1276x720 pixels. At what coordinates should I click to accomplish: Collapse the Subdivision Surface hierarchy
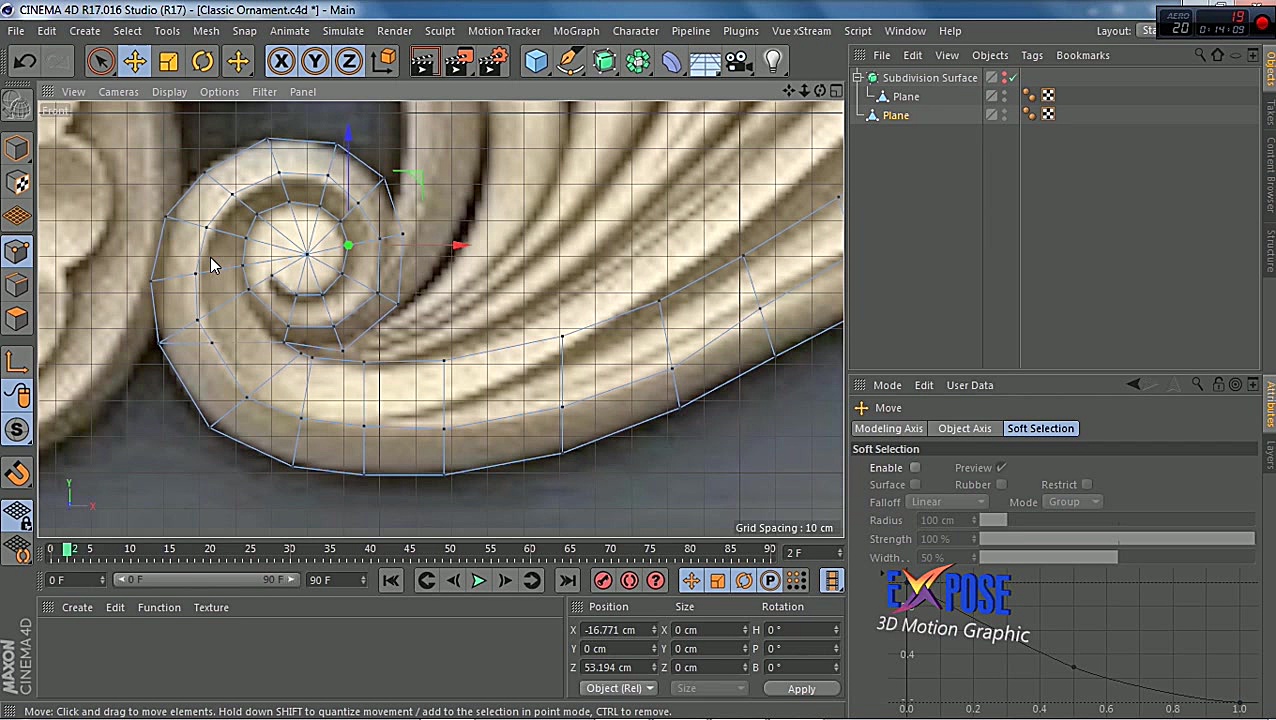(858, 77)
